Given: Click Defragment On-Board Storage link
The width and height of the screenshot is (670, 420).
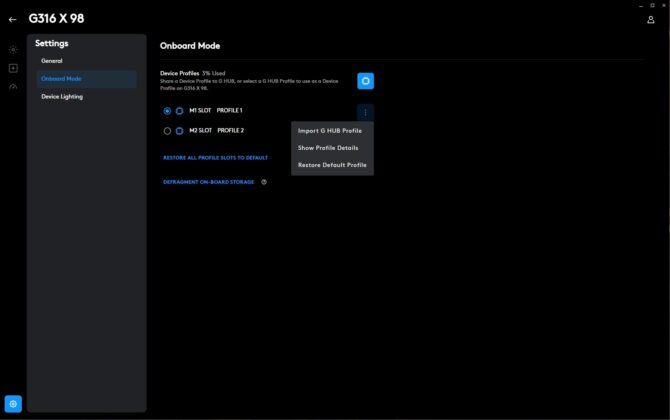Looking at the screenshot, I should click(209, 182).
